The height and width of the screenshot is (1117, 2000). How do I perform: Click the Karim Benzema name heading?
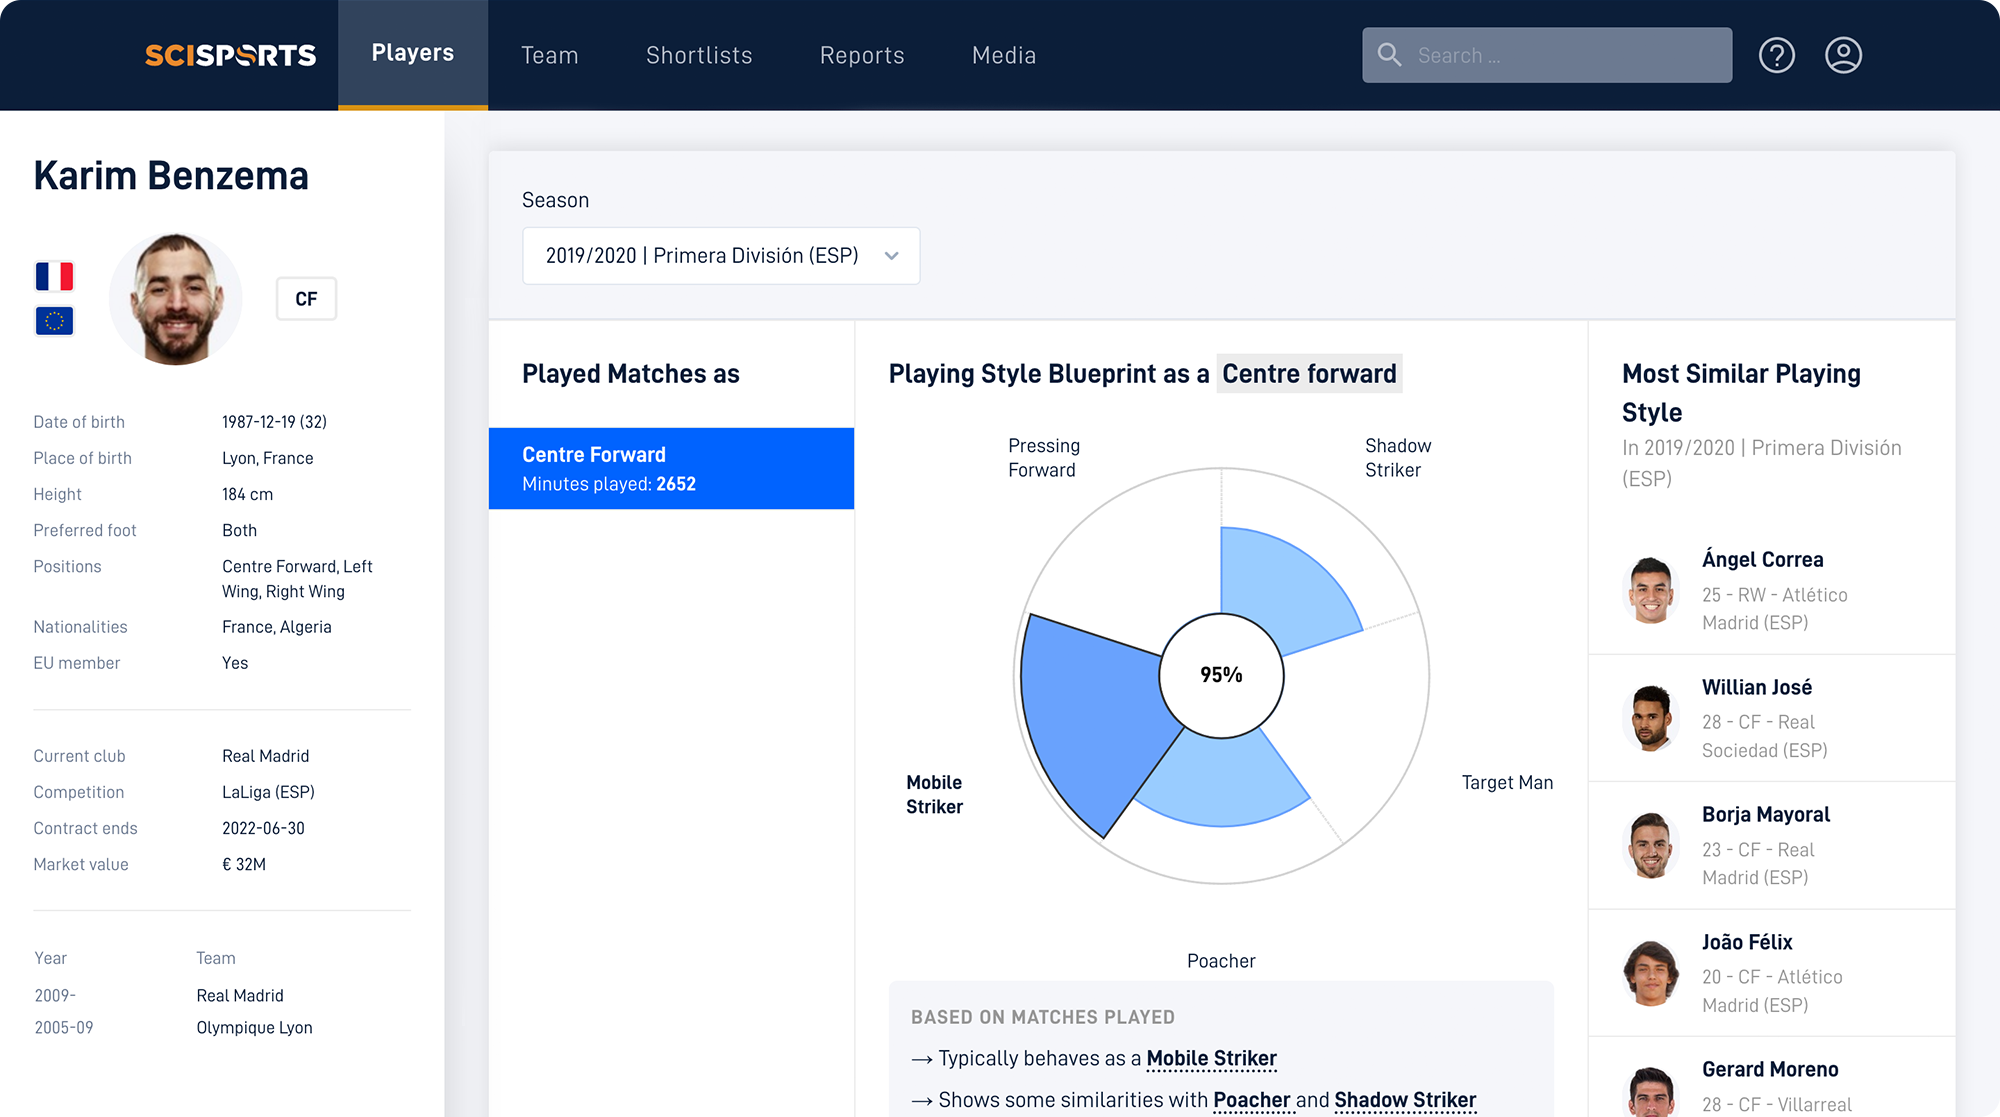[x=171, y=176]
